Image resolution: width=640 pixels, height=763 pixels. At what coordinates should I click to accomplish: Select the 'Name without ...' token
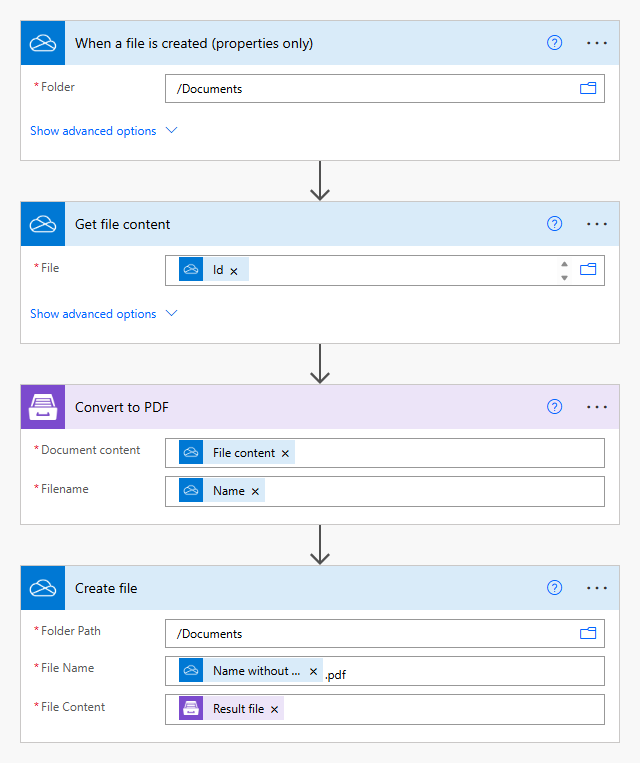[x=251, y=671]
